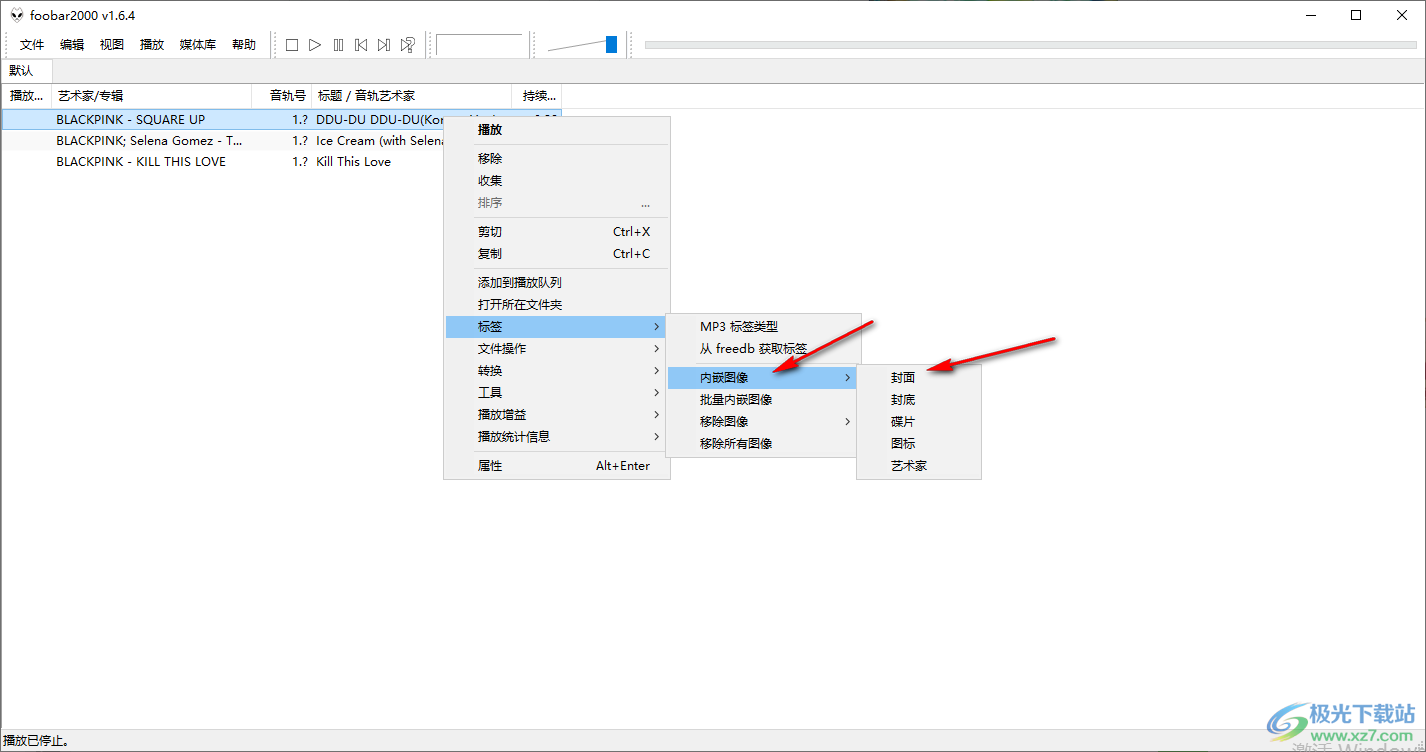Expand the 移除图像 submenu
This screenshot has height=752, width=1426.
coord(763,422)
